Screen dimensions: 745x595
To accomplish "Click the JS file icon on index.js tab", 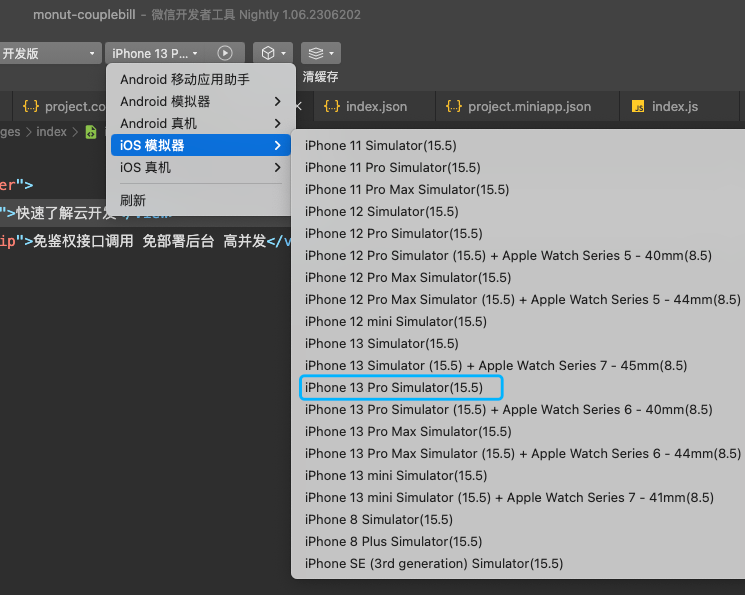I will (638, 106).
